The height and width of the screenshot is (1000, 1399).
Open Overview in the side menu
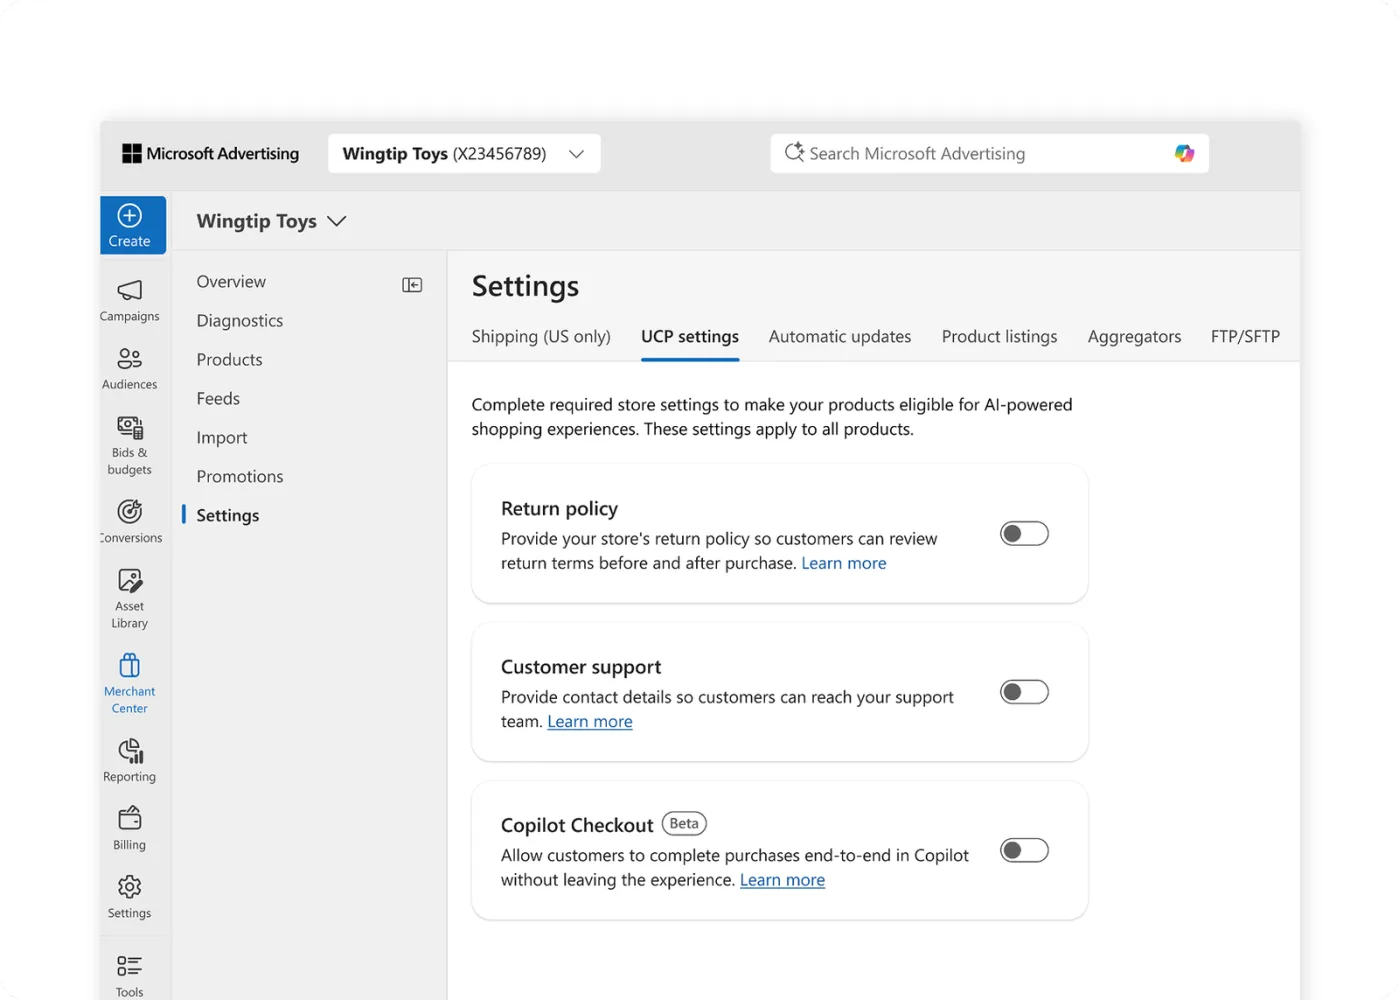231,282
